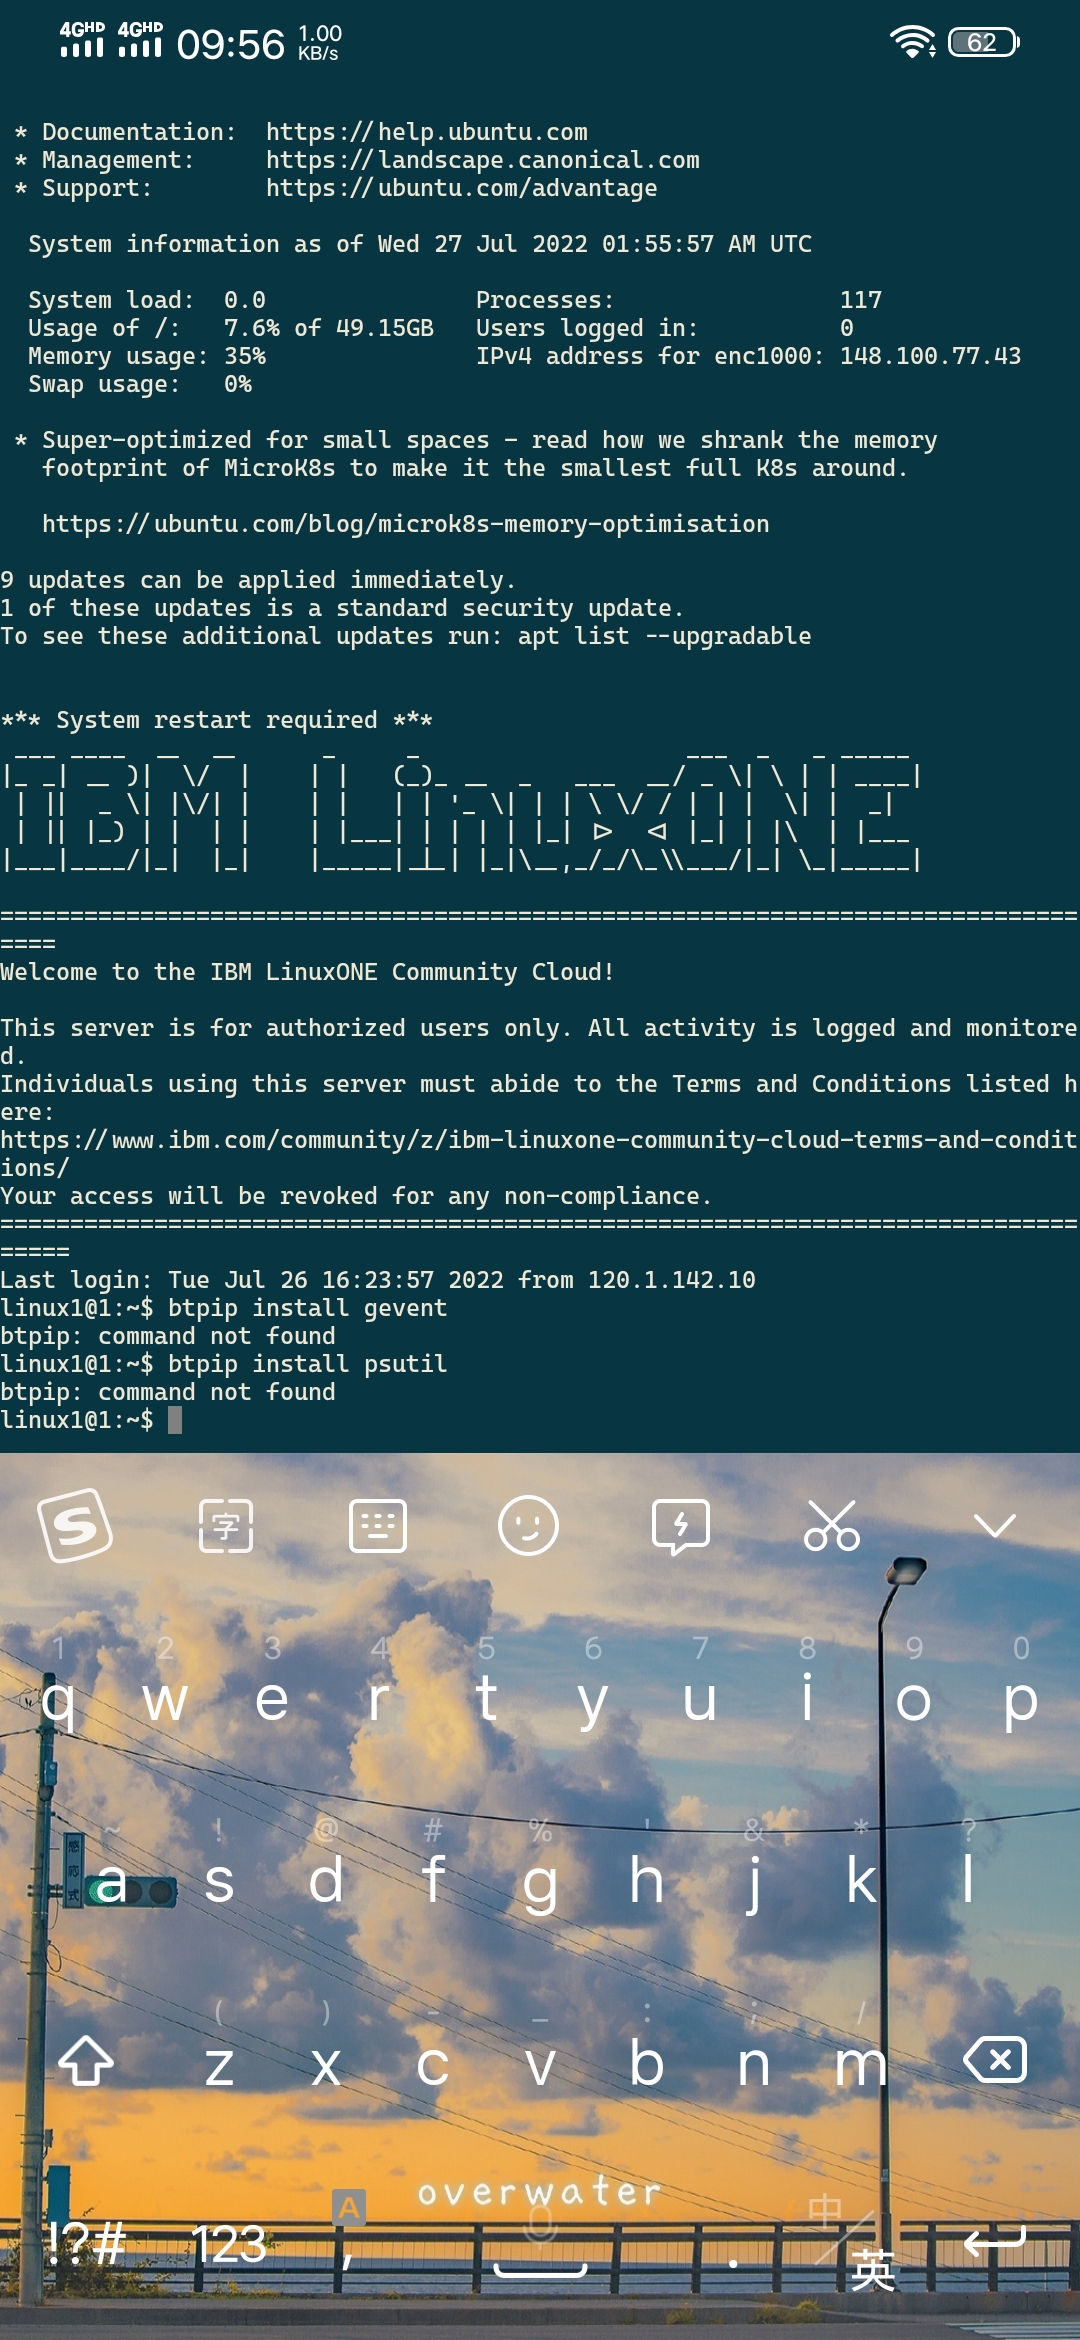Screen dimensions: 1080x2340
Task: Tap the k key
Action: [x=861, y=1878]
